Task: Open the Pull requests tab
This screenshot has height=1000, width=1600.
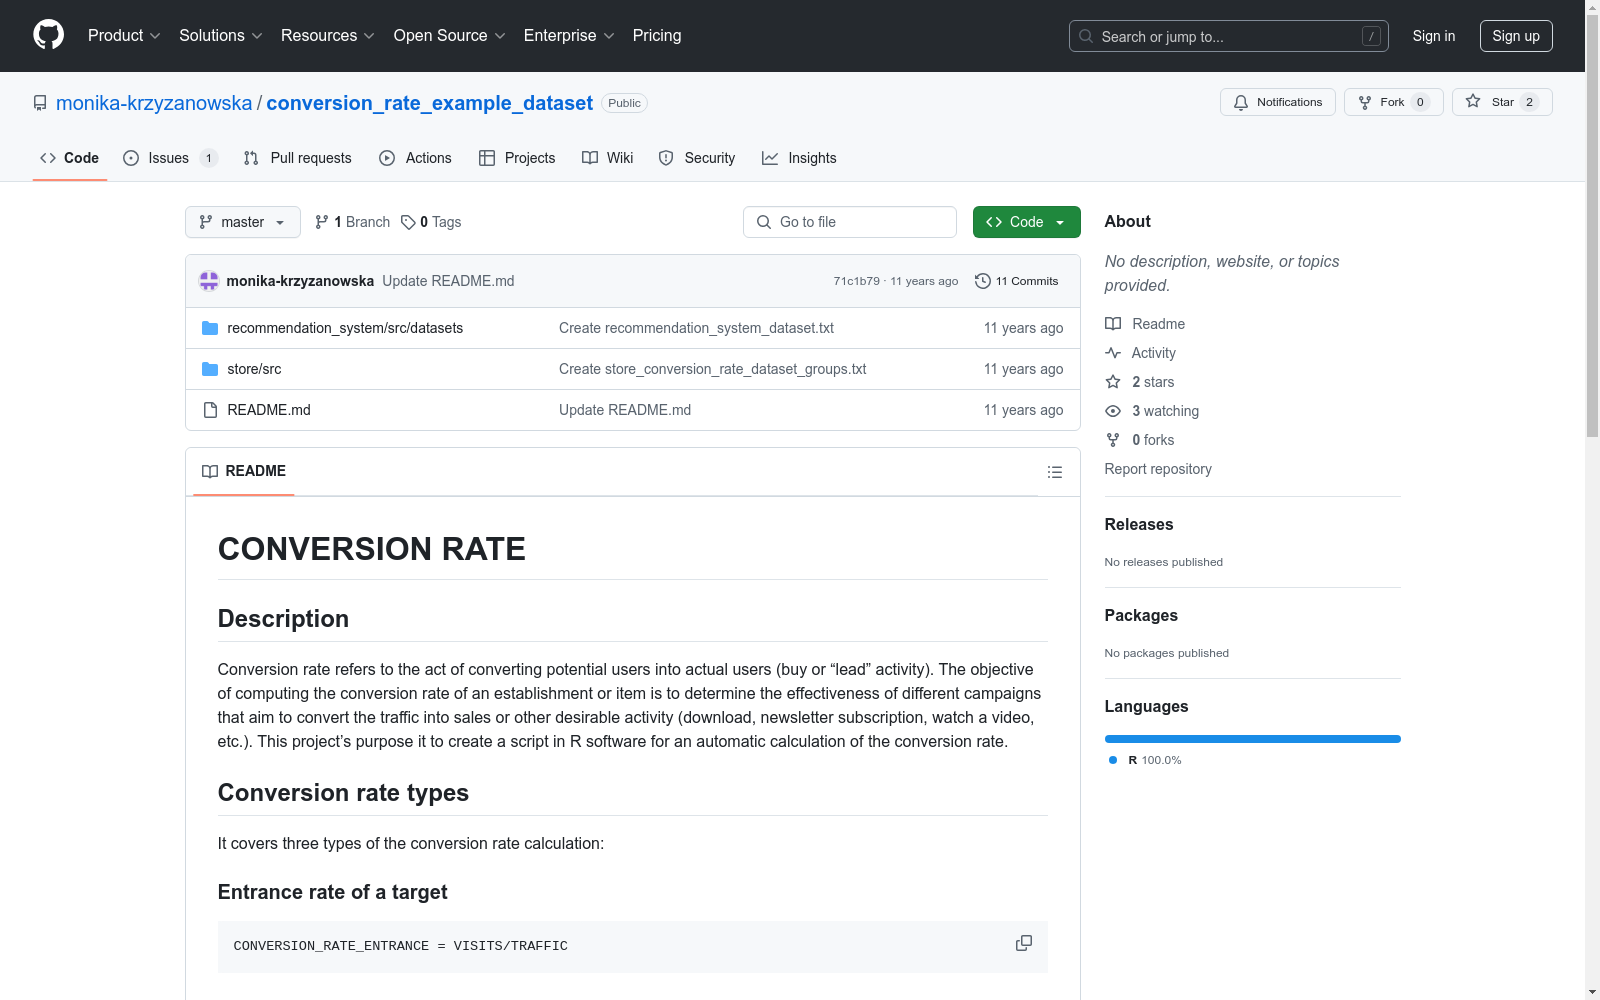Action: [298, 158]
